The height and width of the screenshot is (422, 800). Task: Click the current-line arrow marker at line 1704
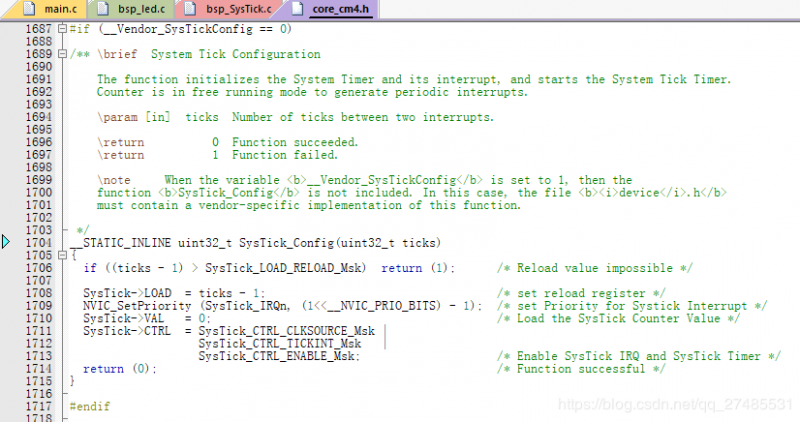click(x=6, y=241)
